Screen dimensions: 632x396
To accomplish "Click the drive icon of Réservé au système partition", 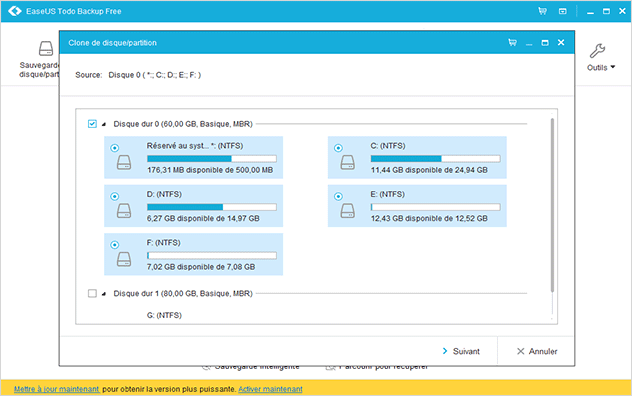I will click(x=124, y=162).
